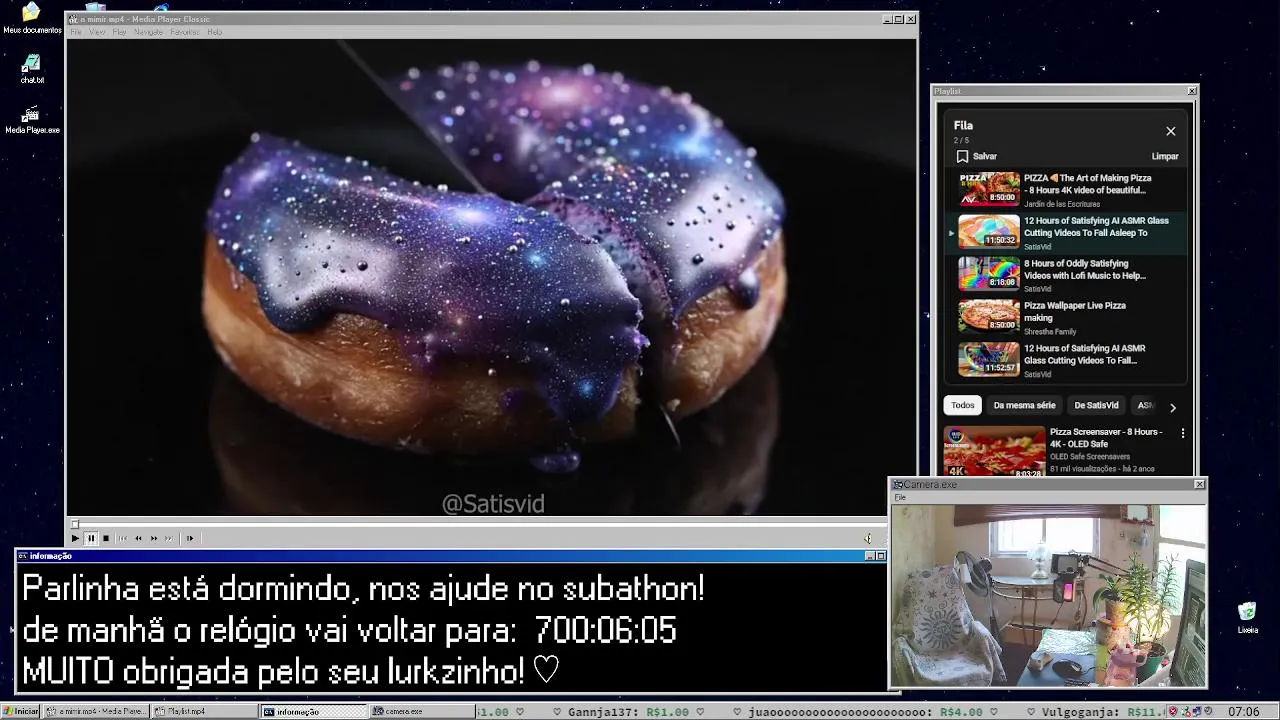
Task: Click the 'Shrestha Family' channel name
Action: point(1050,331)
